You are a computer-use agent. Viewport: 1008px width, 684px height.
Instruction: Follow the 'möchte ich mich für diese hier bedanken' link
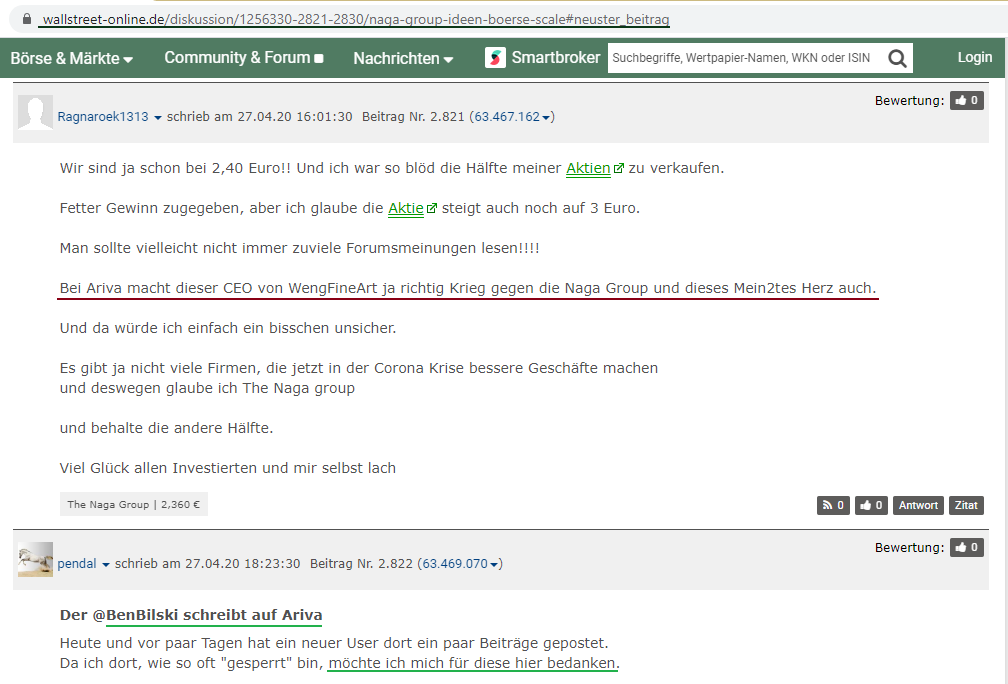[x=473, y=663]
